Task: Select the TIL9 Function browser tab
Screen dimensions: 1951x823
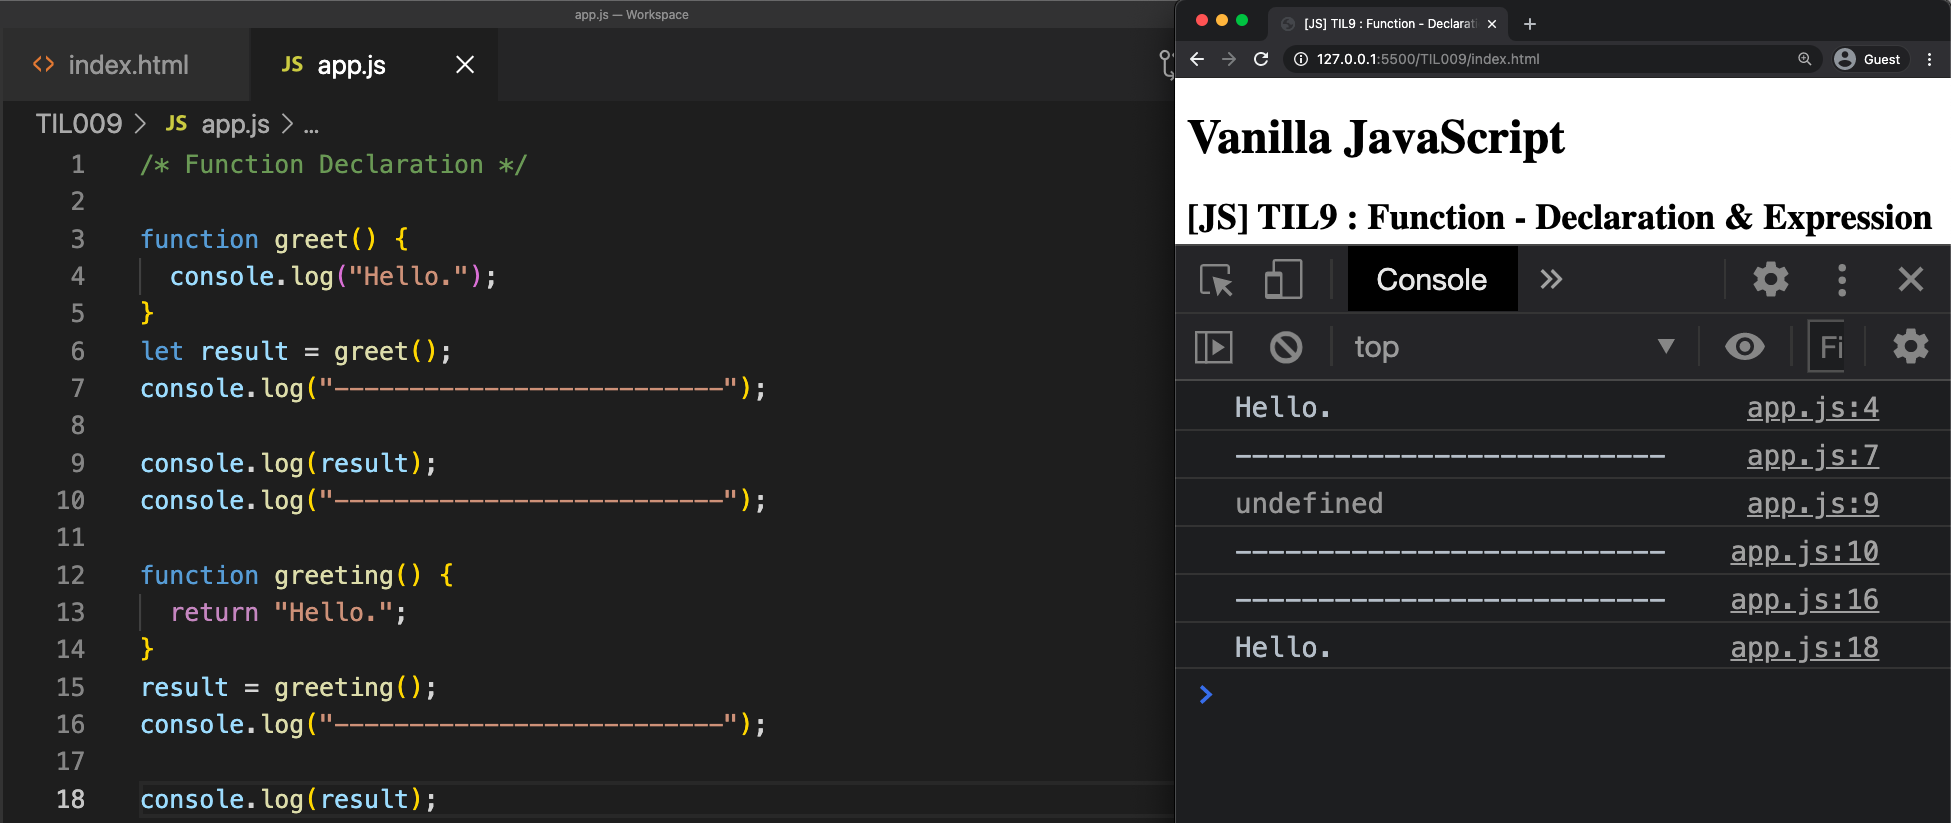Action: coord(1389,24)
